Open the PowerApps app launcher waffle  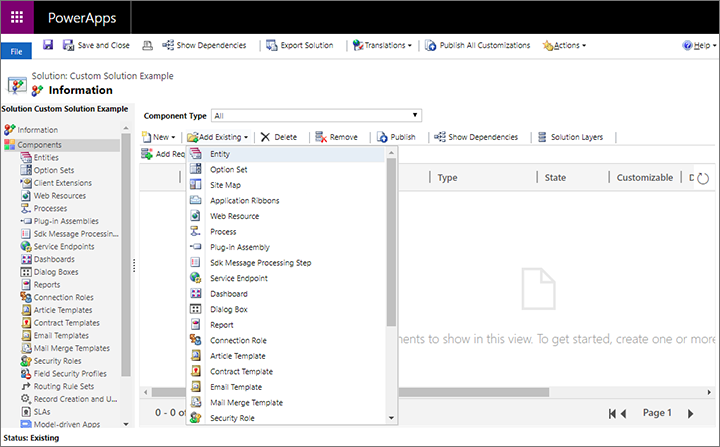(x=17, y=17)
